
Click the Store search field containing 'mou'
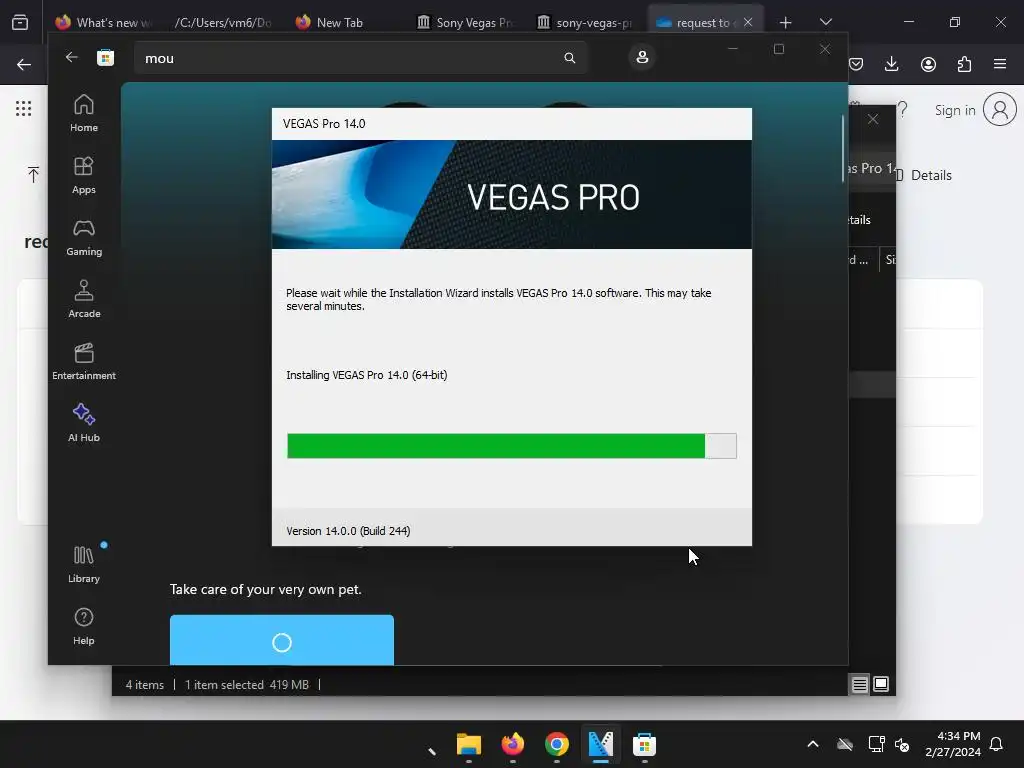click(x=360, y=58)
